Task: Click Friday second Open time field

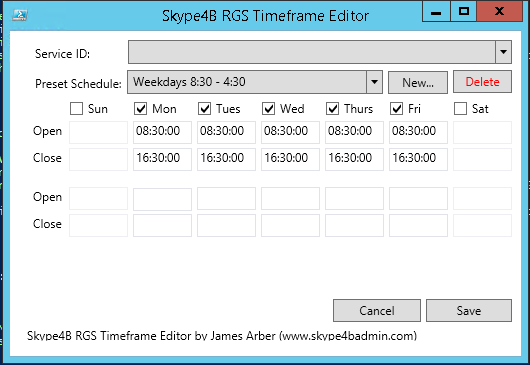Action: click(x=418, y=198)
